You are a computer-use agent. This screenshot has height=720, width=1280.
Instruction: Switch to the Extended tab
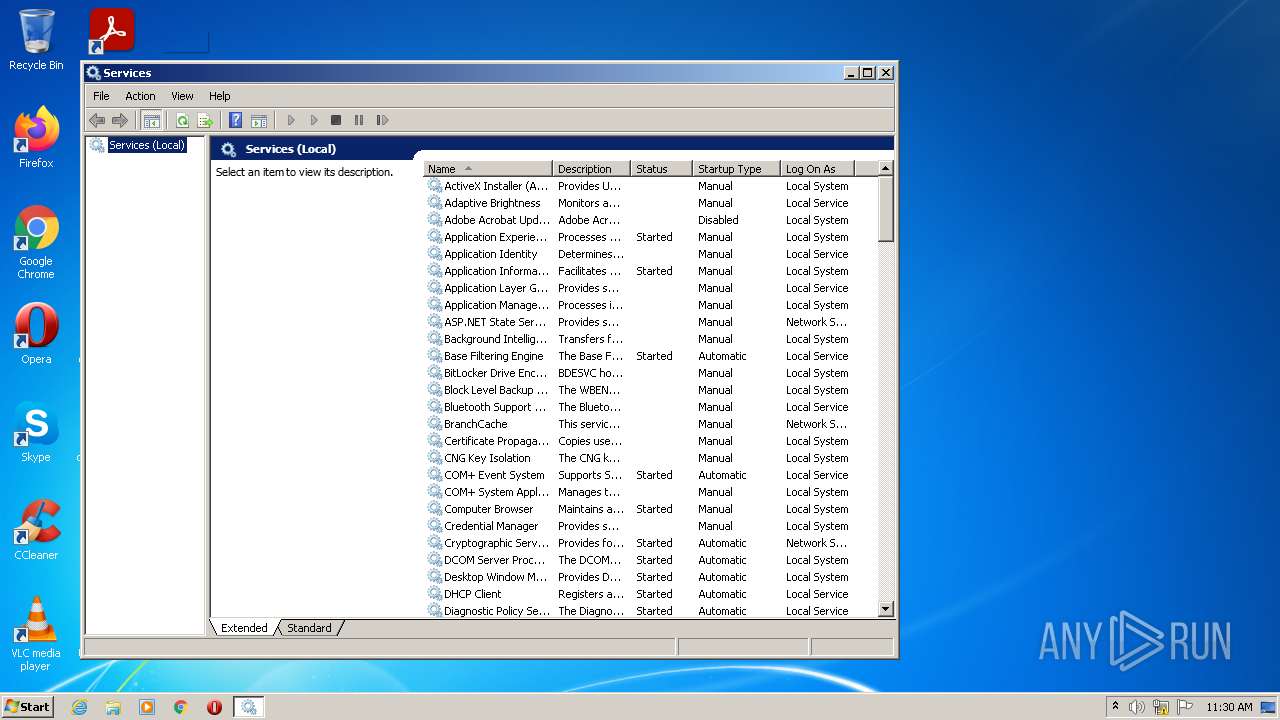(x=244, y=628)
